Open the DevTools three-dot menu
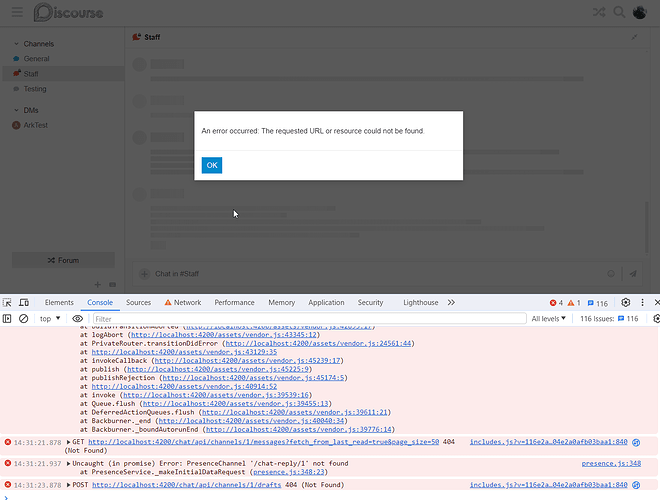 642,303
